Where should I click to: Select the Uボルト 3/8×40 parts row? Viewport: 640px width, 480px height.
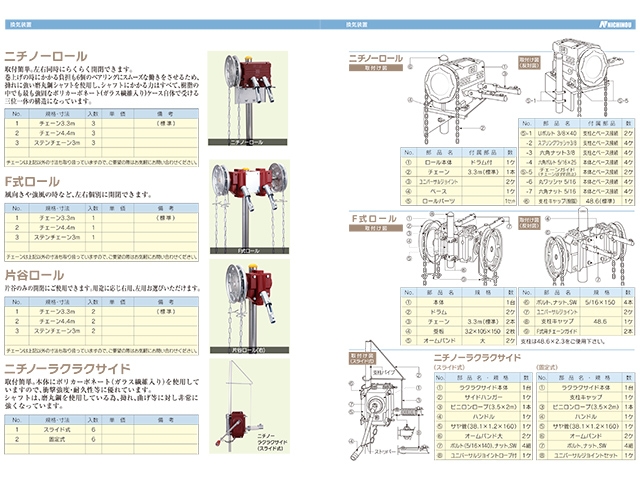point(576,133)
